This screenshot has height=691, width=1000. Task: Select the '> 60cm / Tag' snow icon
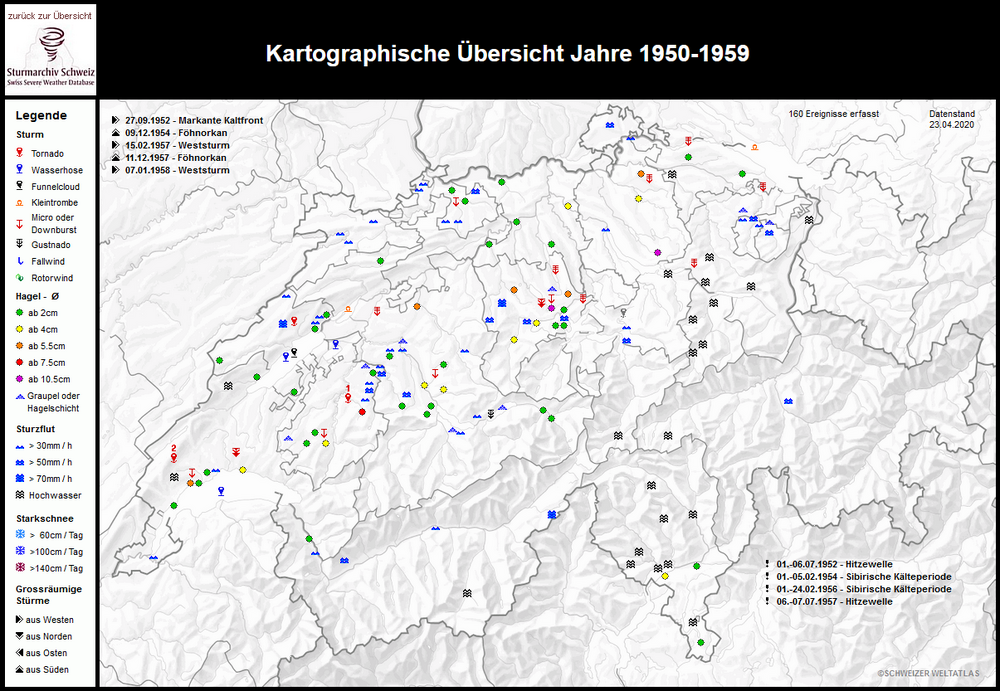click(20, 534)
